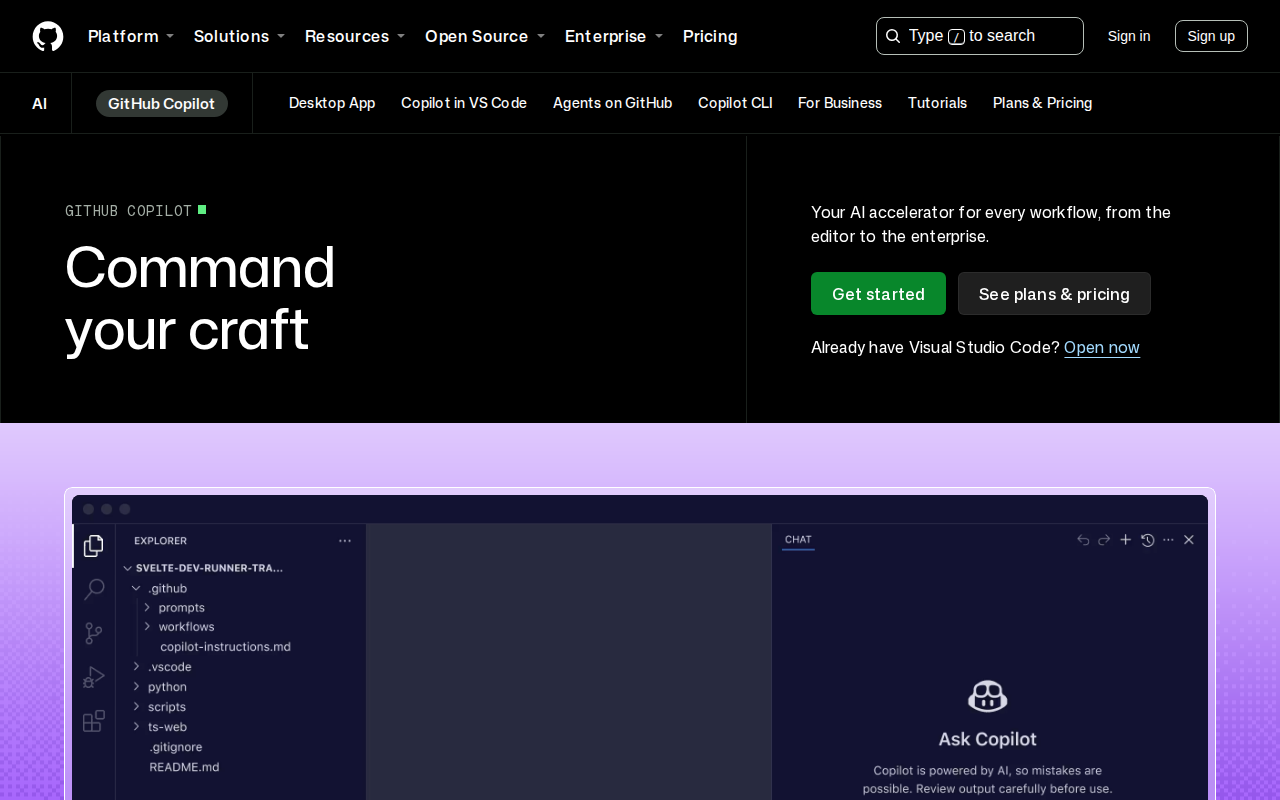Collapse the .github folder

click(159, 588)
